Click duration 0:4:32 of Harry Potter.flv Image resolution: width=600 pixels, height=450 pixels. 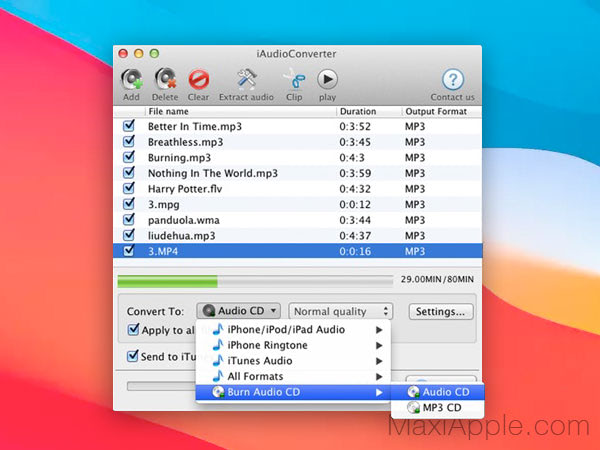tap(355, 189)
